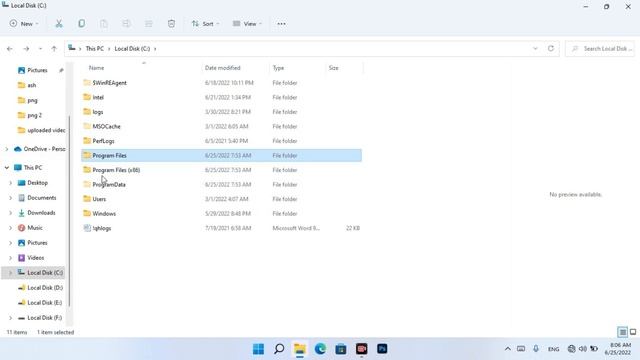Sort by Name column header
The height and width of the screenshot is (360, 640).
96,68
